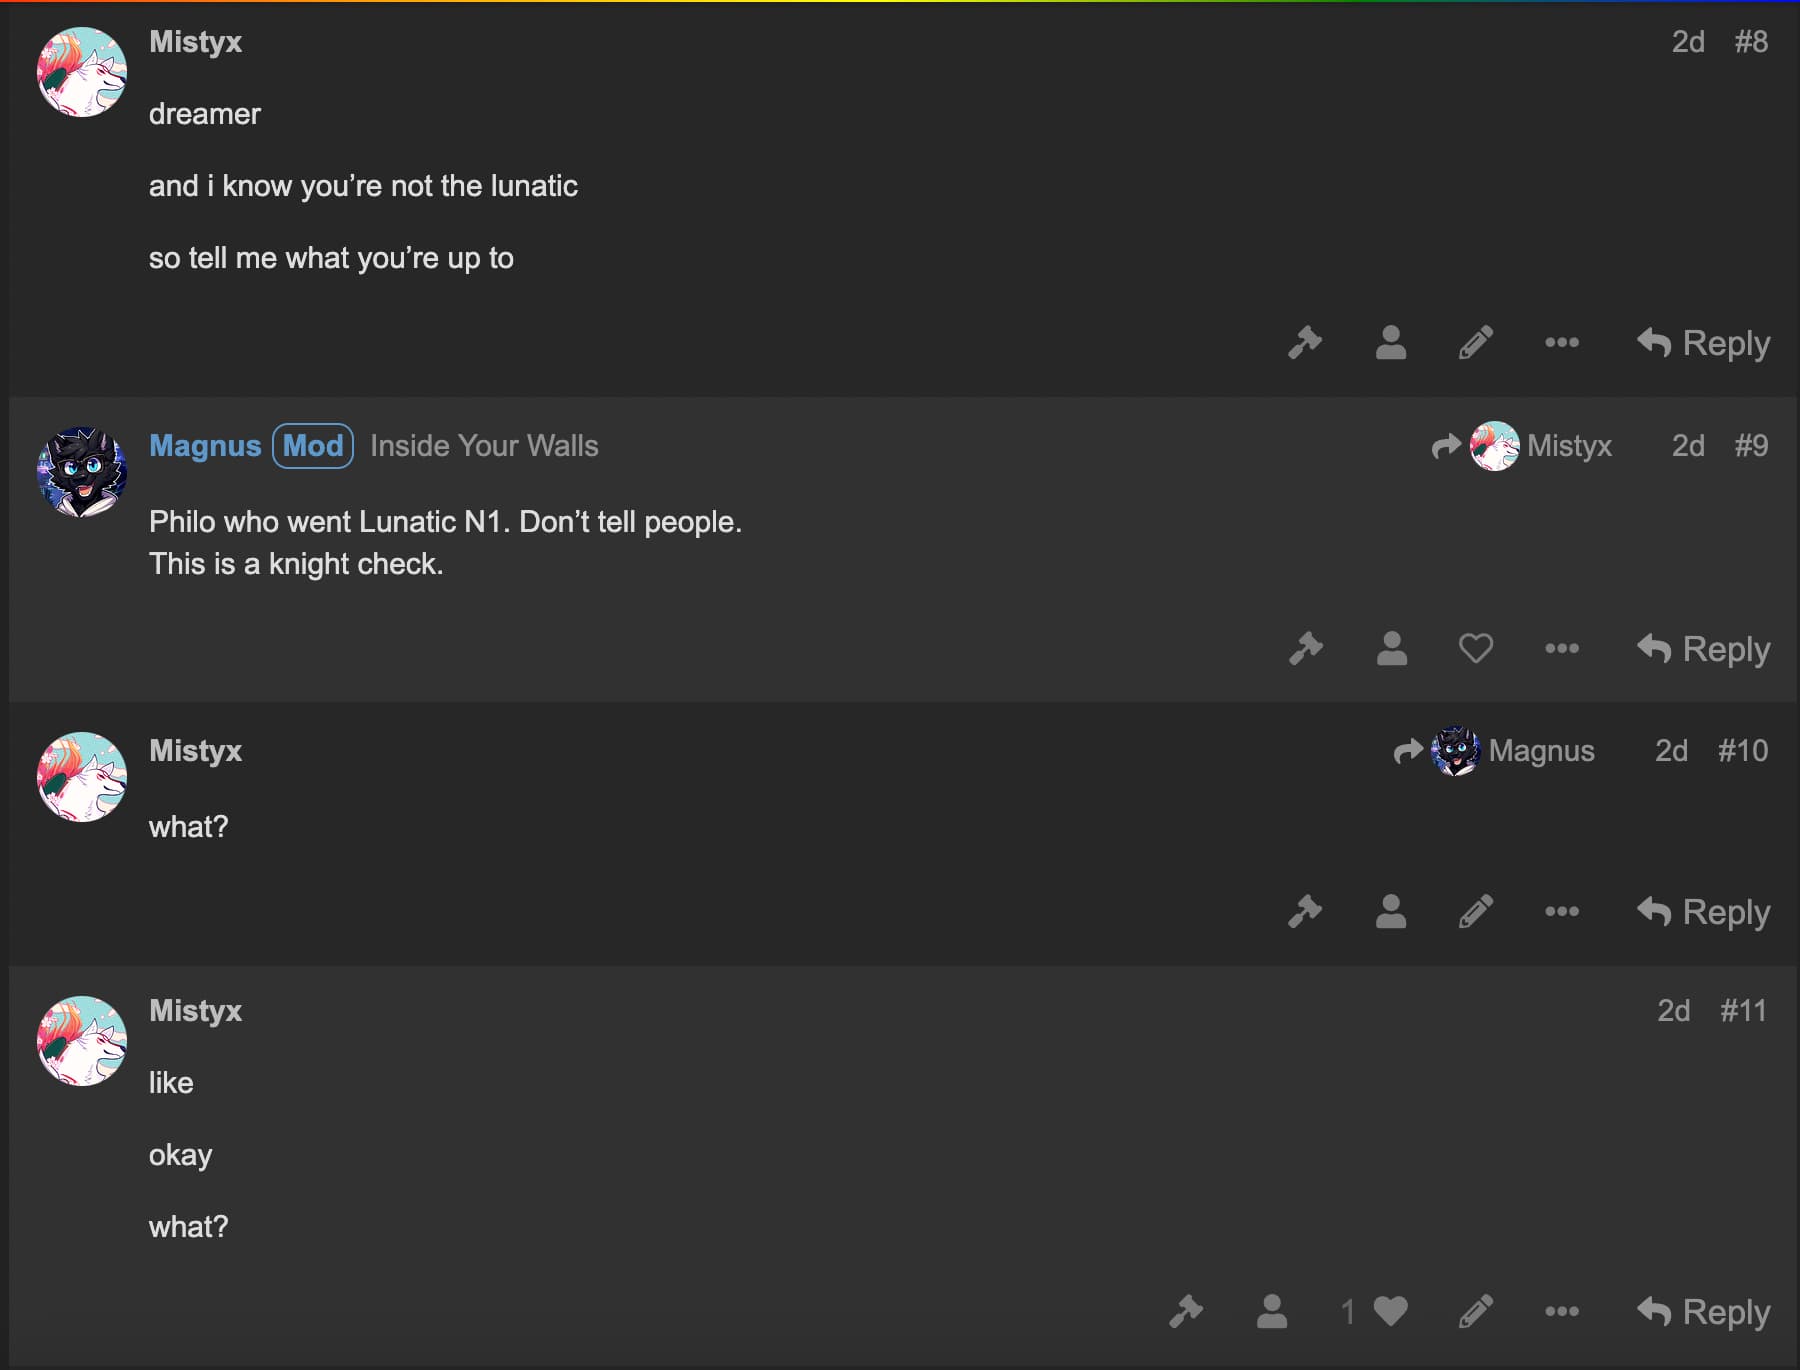Click the gavel icon on post #10
Screen dimensions: 1800x1370
(1305, 912)
